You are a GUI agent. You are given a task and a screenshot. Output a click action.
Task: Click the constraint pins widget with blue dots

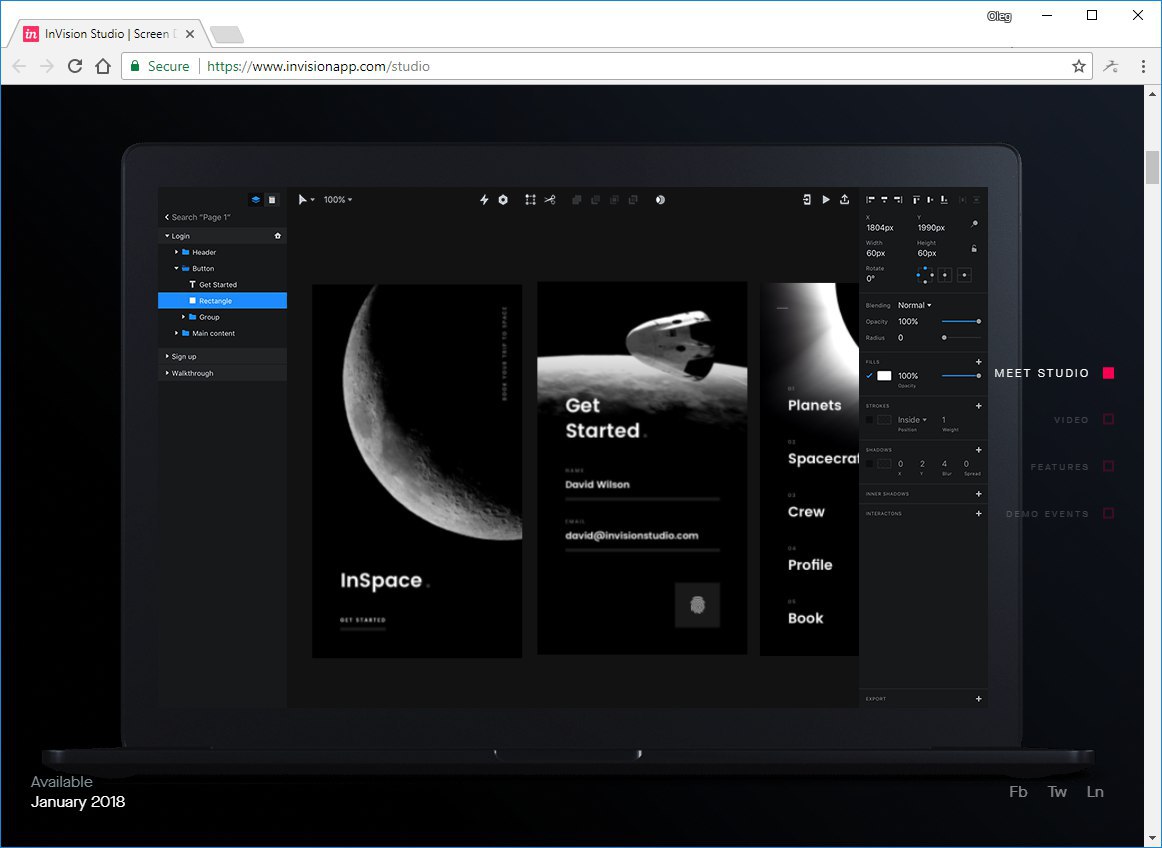click(925, 275)
